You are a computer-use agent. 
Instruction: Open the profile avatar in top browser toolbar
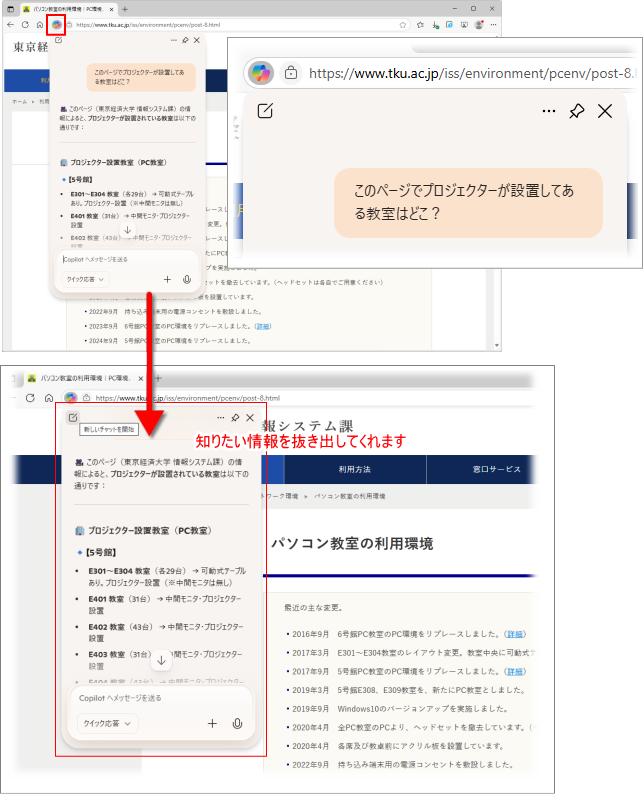click(x=478, y=24)
